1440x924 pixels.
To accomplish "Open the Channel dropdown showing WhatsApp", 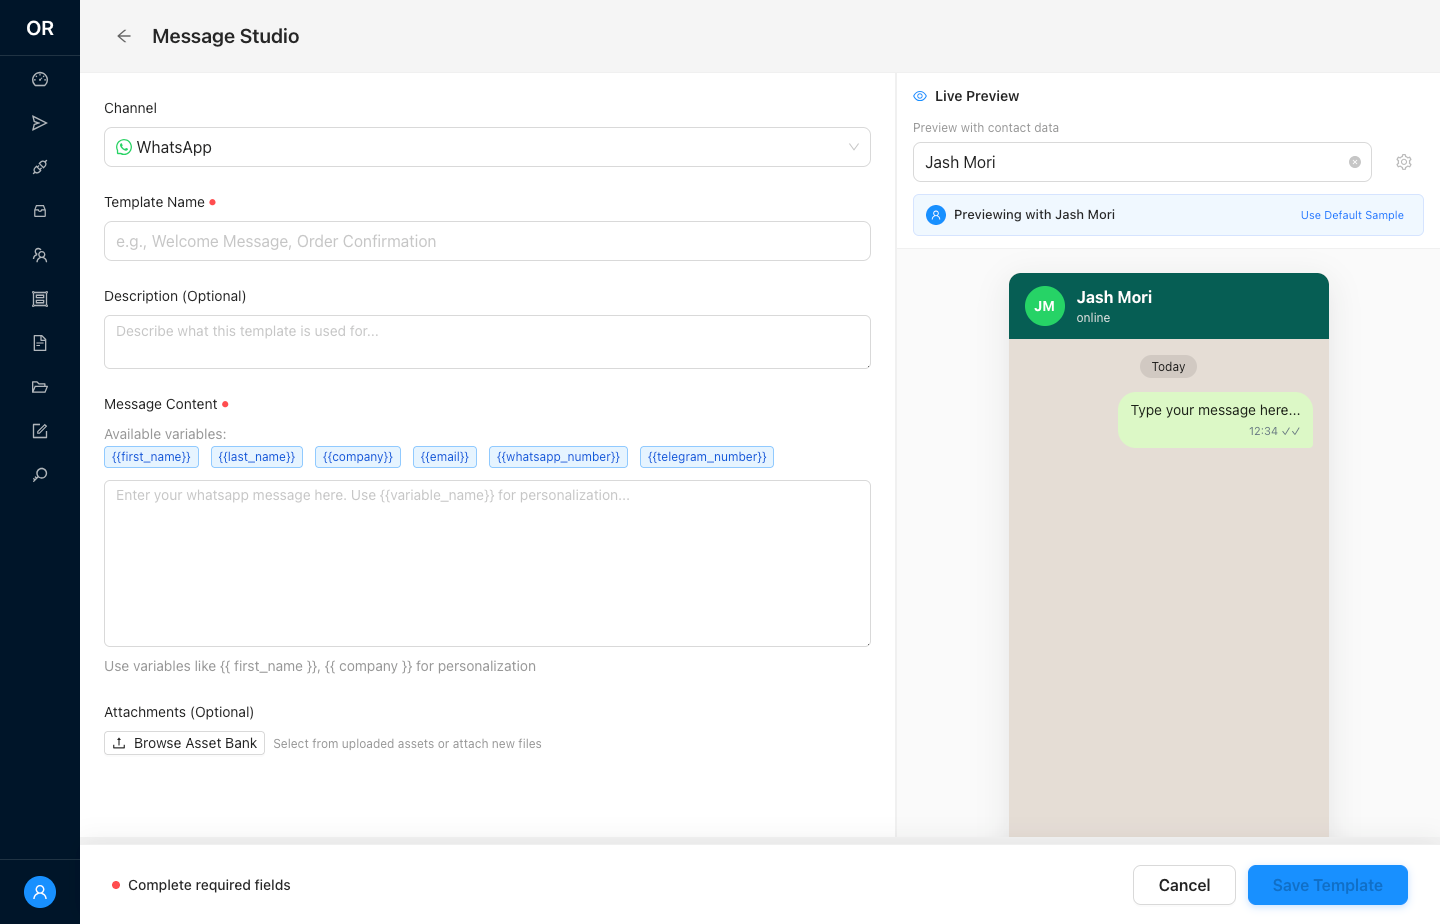I will [x=487, y=147].
